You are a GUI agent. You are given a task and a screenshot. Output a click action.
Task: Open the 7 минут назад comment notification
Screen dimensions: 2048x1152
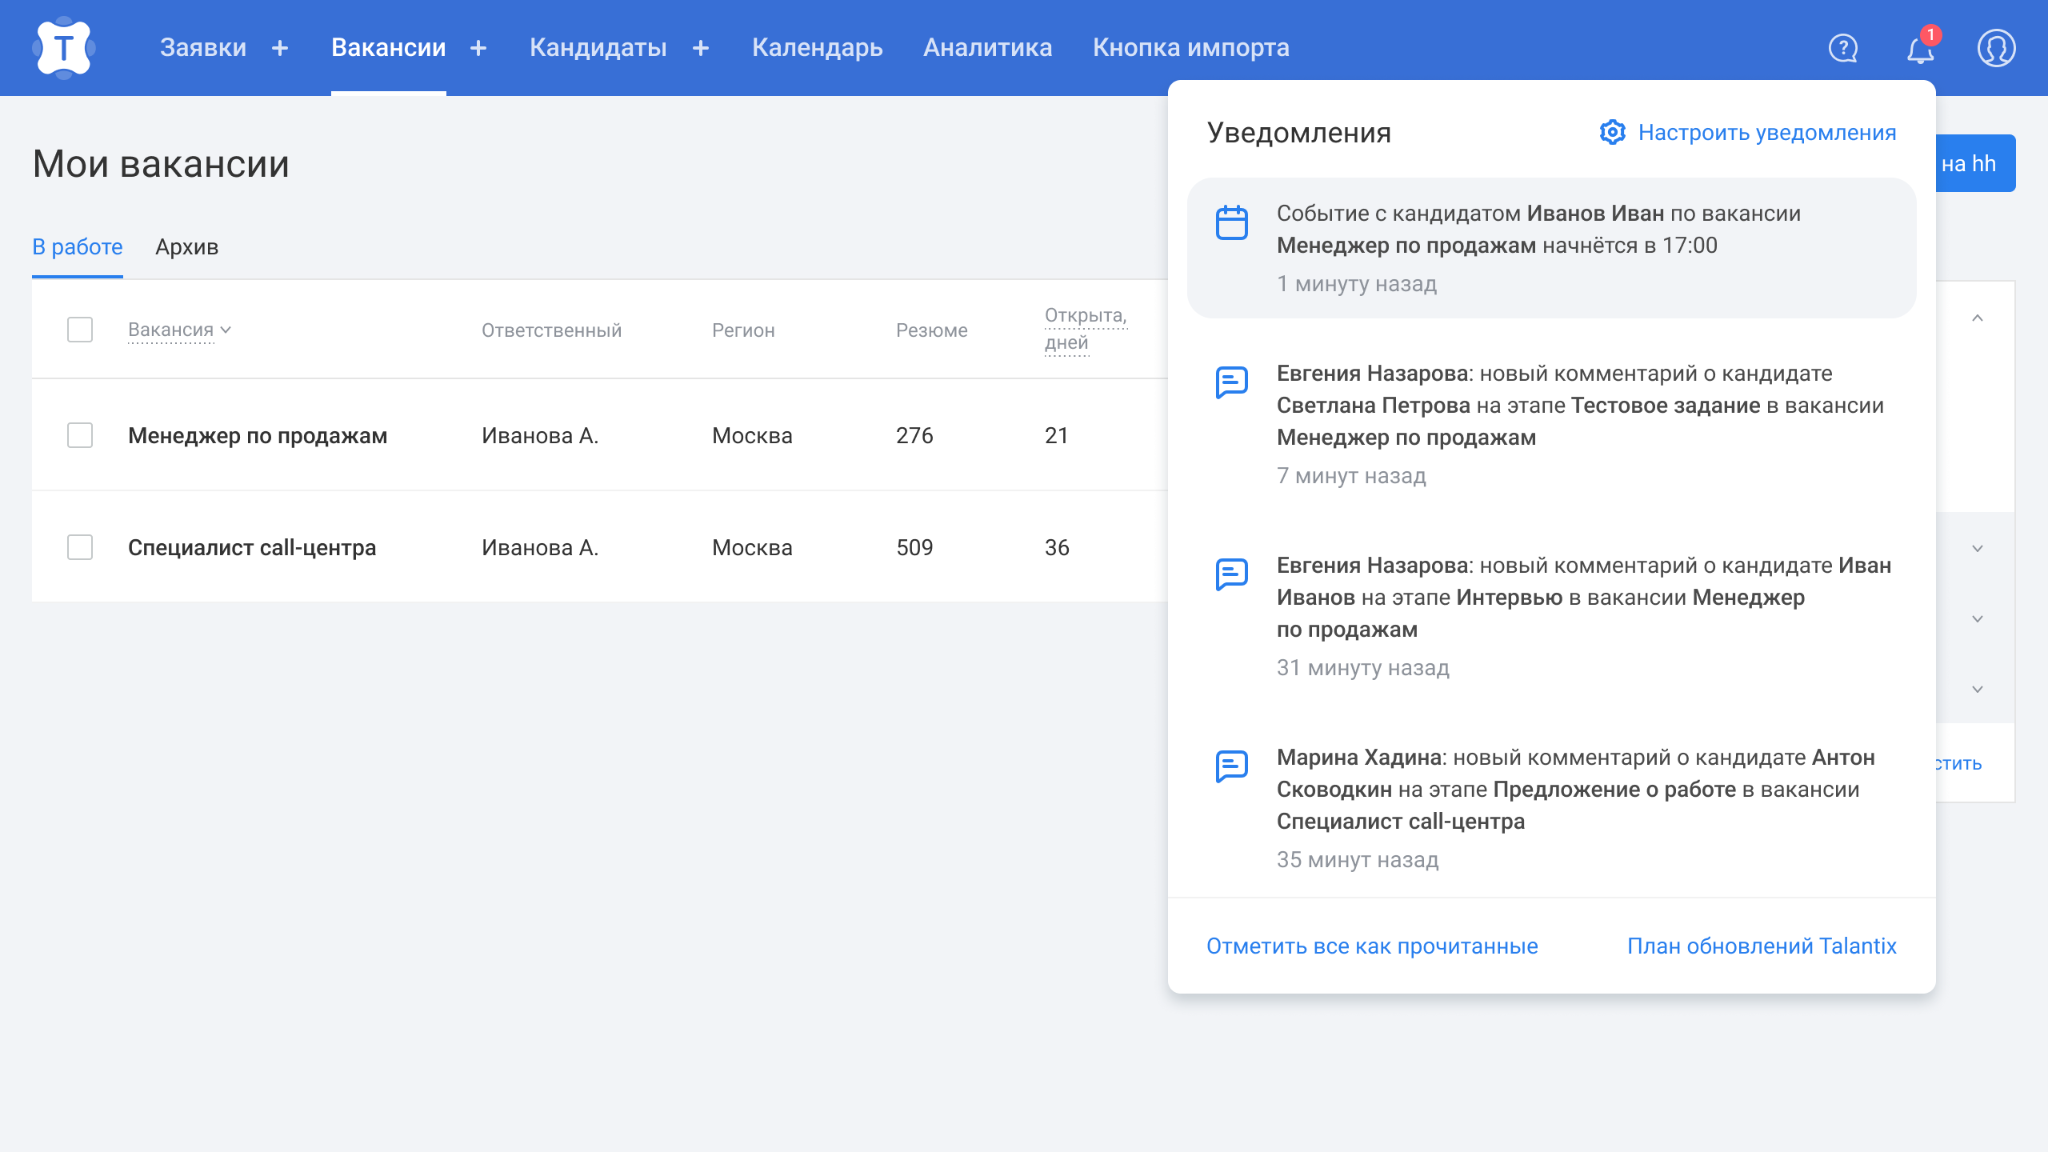coord(1552,424)
